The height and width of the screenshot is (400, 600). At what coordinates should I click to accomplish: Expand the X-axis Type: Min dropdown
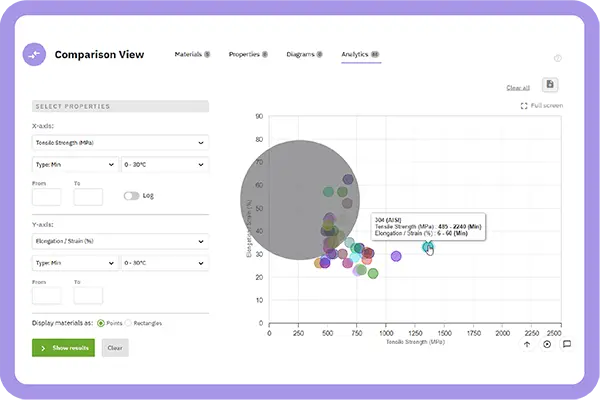74,164
